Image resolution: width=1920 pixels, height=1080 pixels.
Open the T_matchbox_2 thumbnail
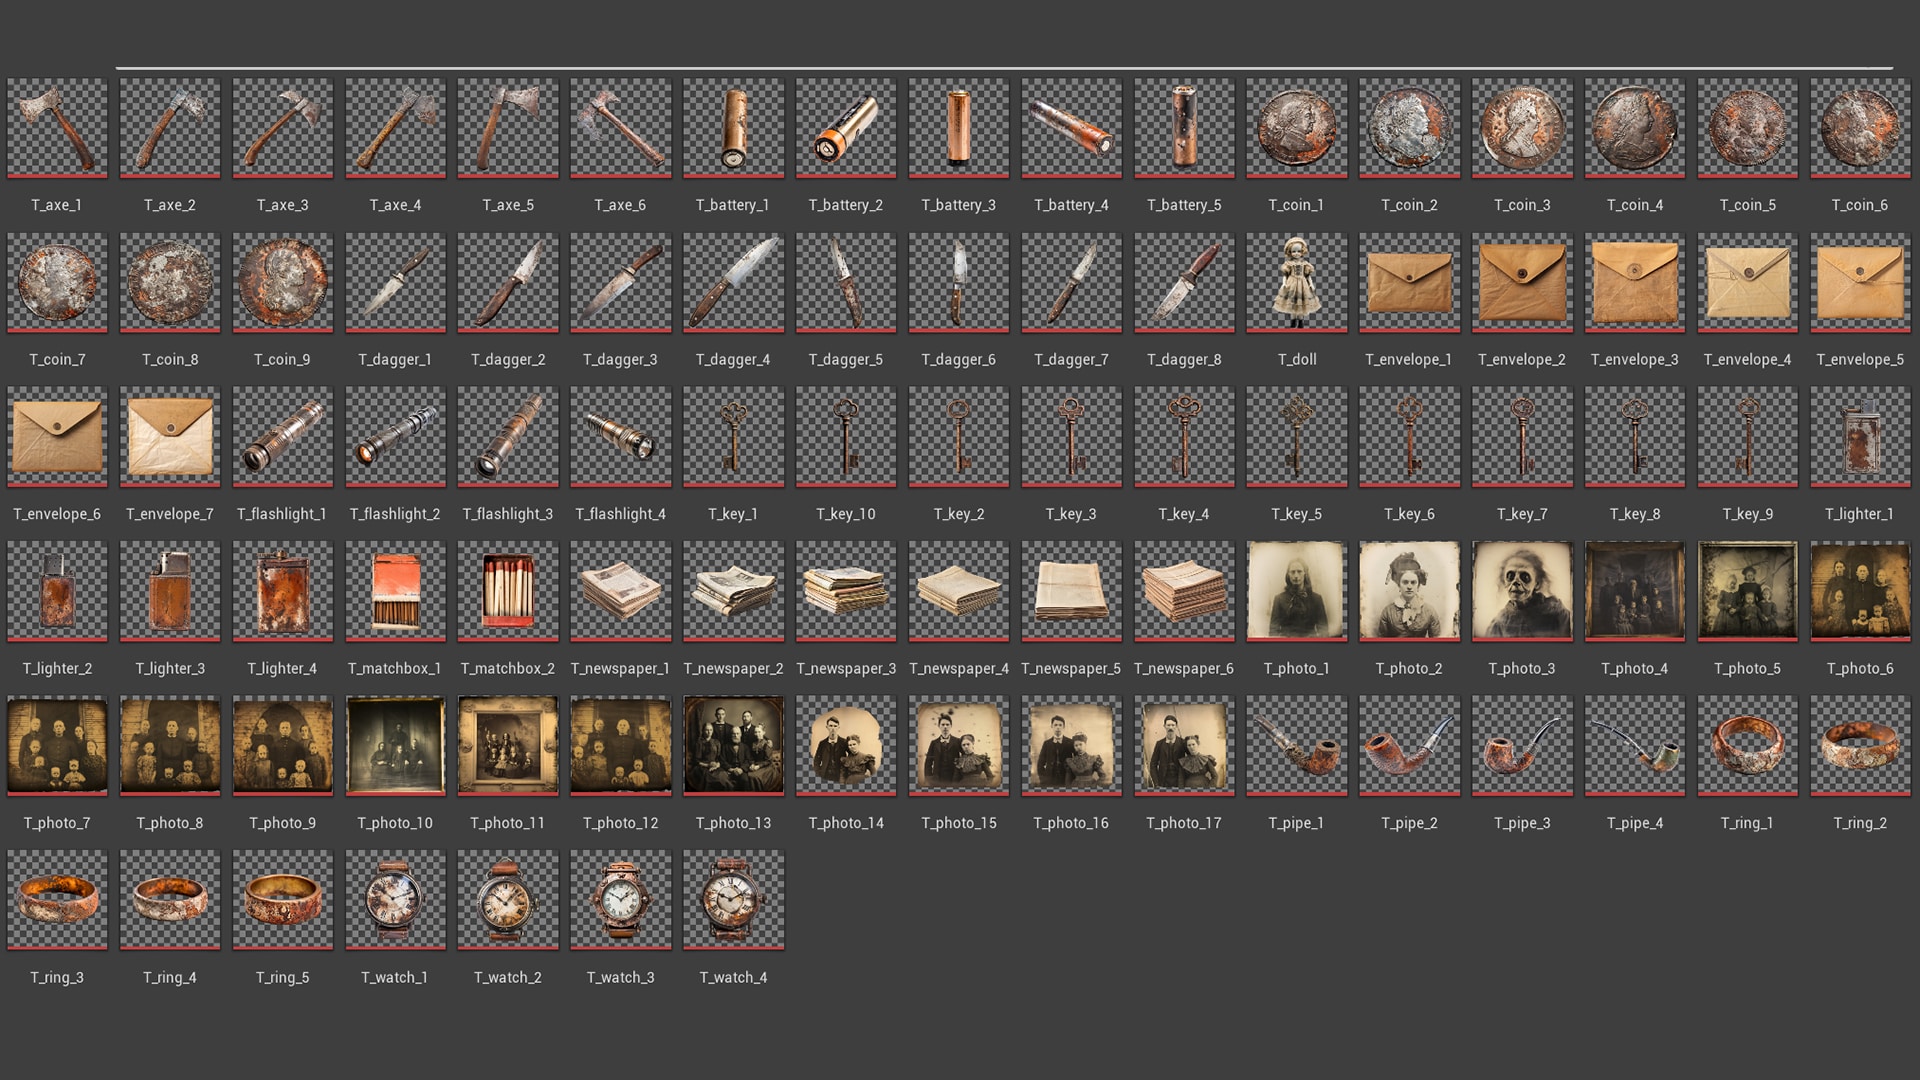(x=507, y=591)
